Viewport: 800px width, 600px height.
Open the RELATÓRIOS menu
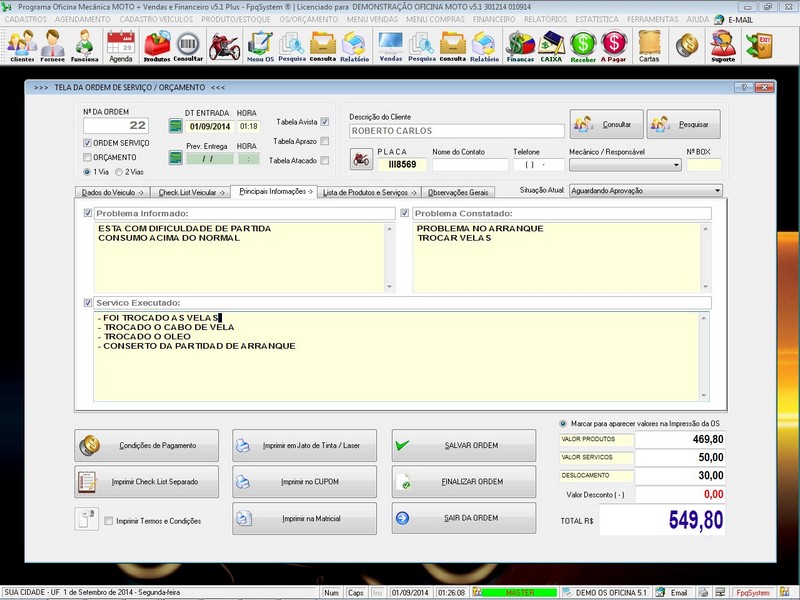545,19
